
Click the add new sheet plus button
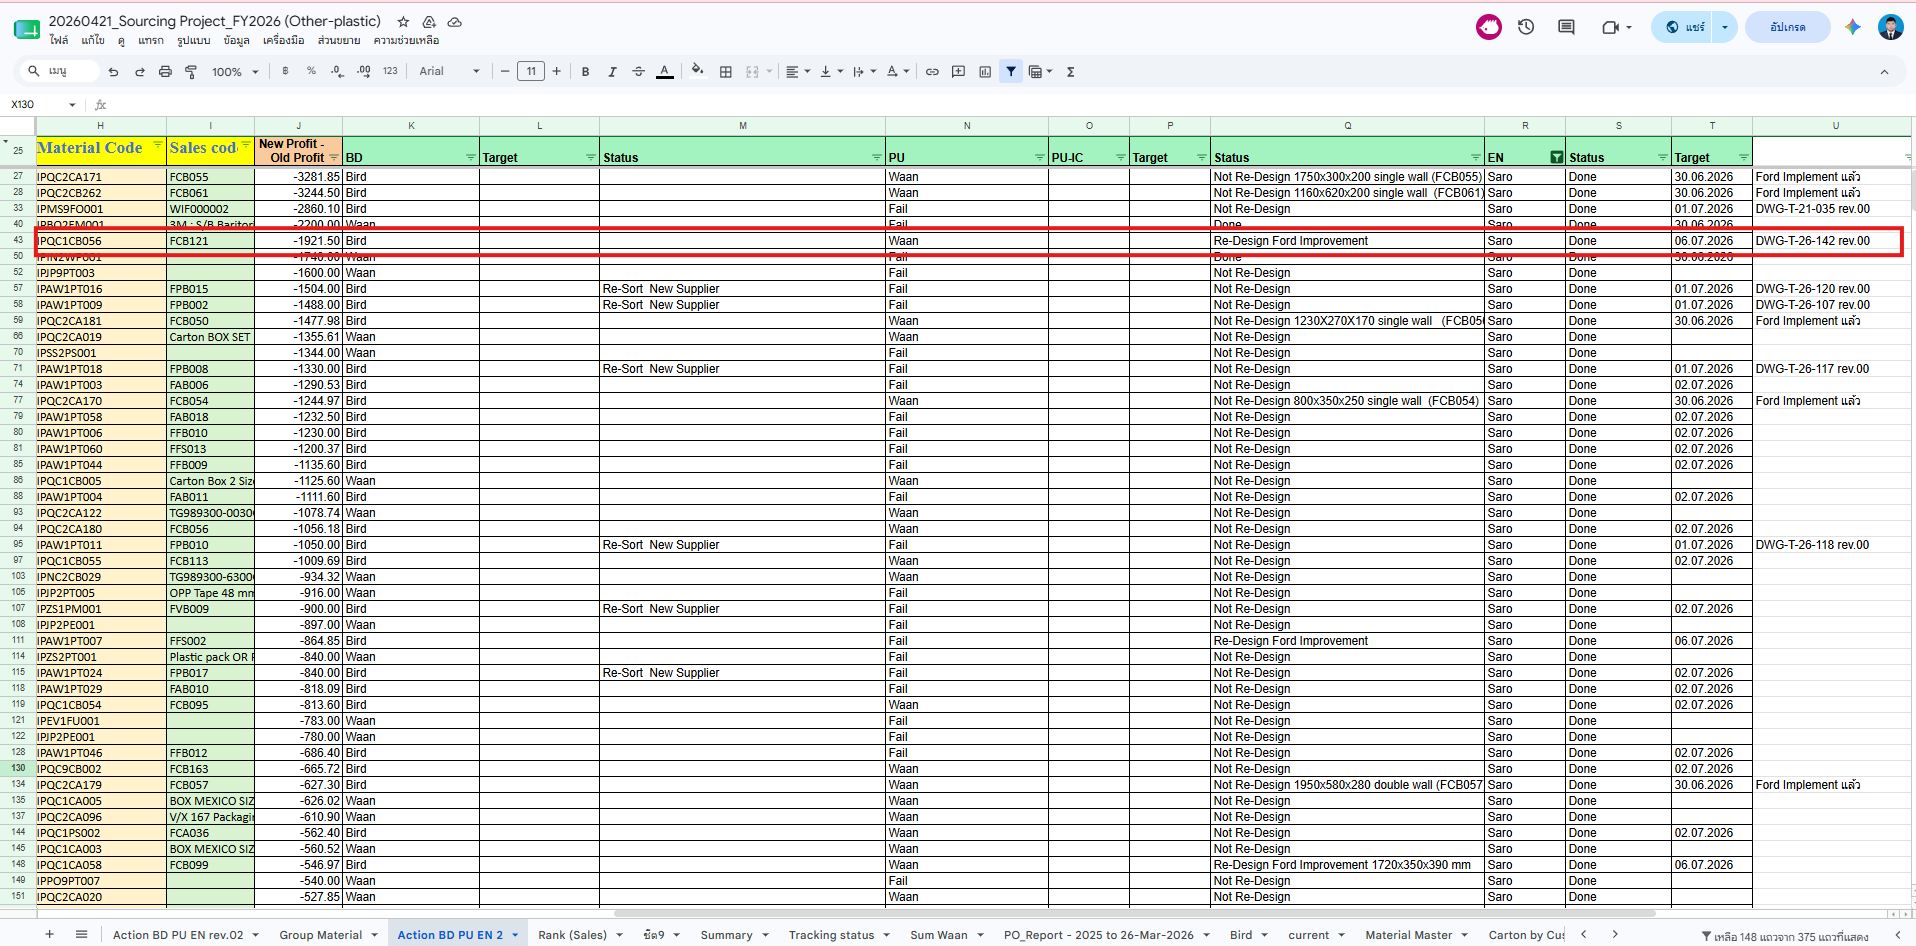(49, 934)
